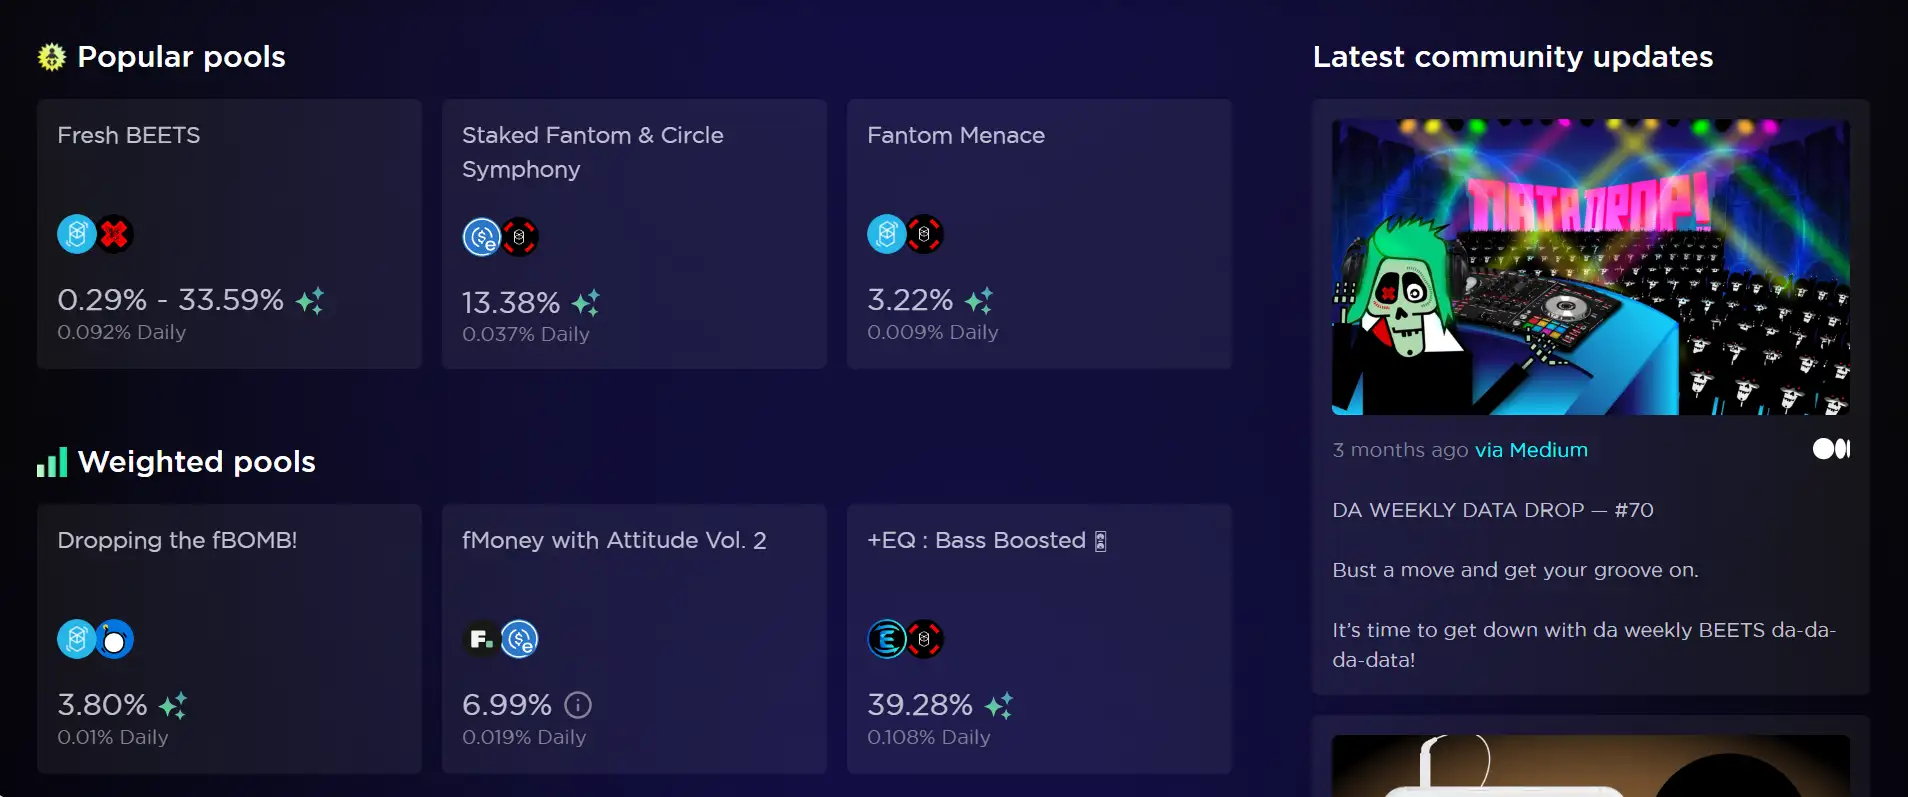Click the Medium logo icon in community update
This screenshot has width=1908, height=797.
[1831, 449]
